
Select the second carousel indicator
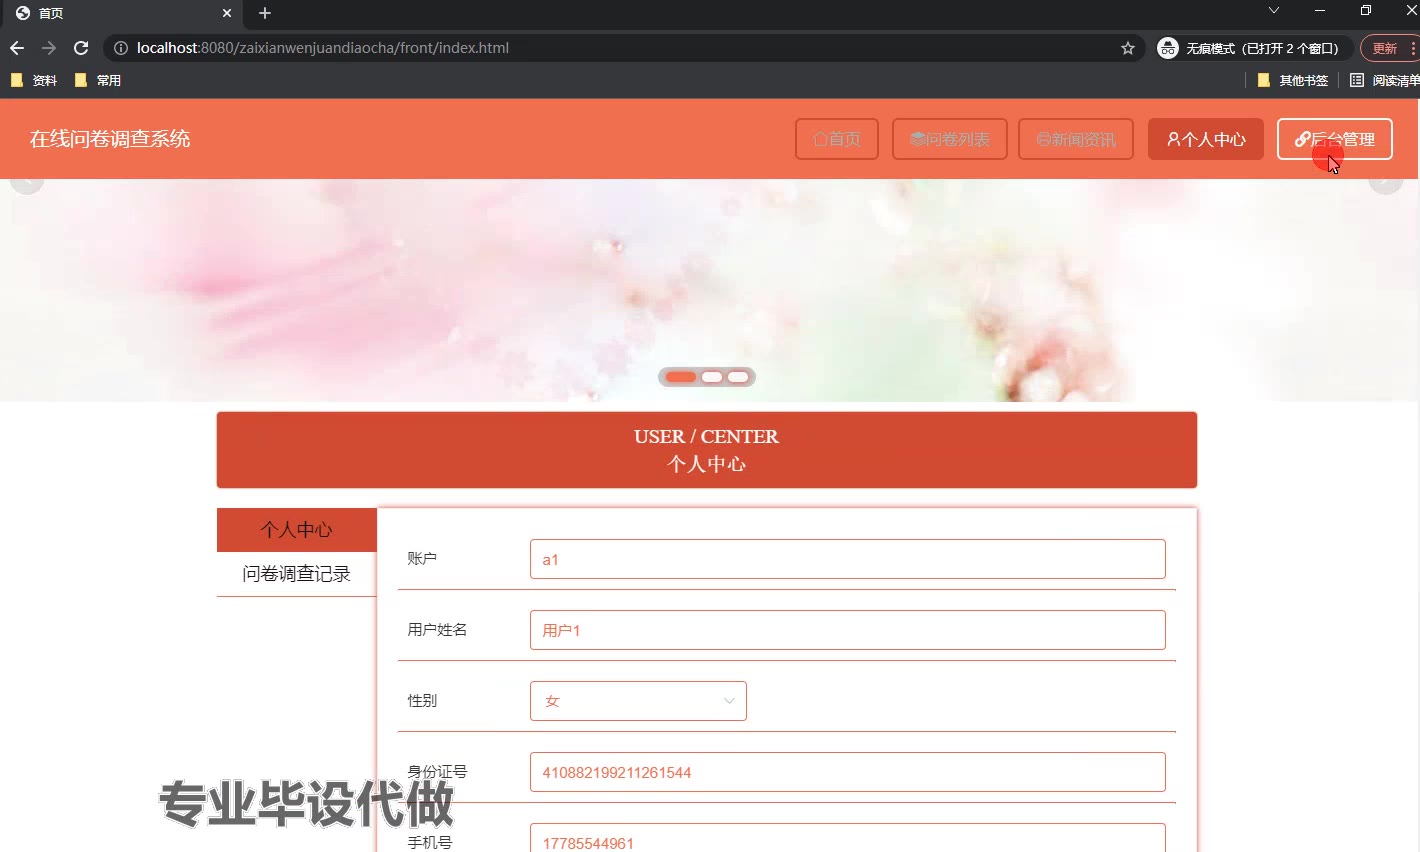tap(712, 377)
